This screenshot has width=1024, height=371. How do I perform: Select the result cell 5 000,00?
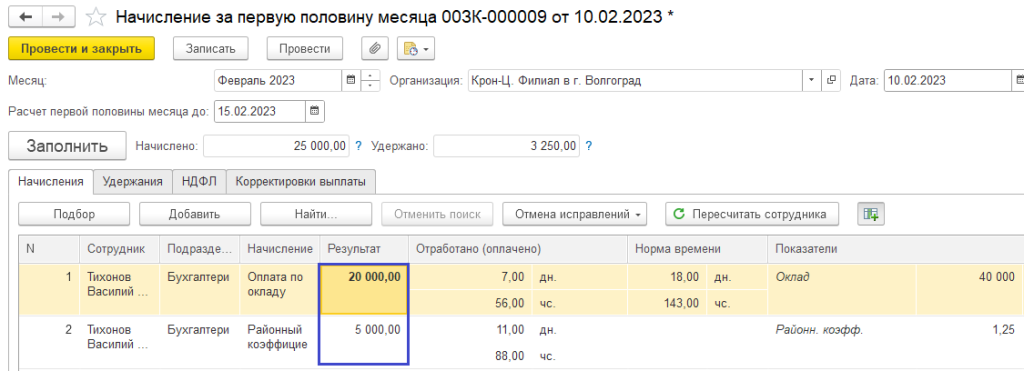click(364, 342)
